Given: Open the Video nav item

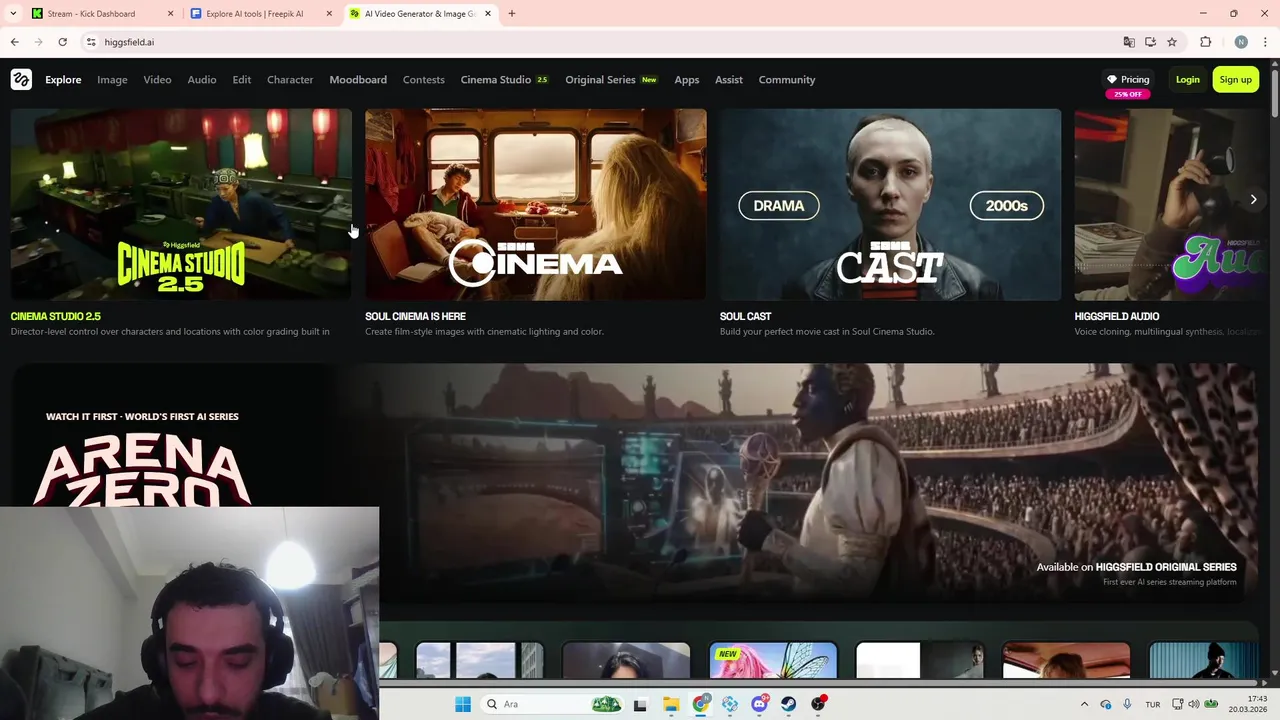Looking at the screenshot, I should click(x=157, y=80).
